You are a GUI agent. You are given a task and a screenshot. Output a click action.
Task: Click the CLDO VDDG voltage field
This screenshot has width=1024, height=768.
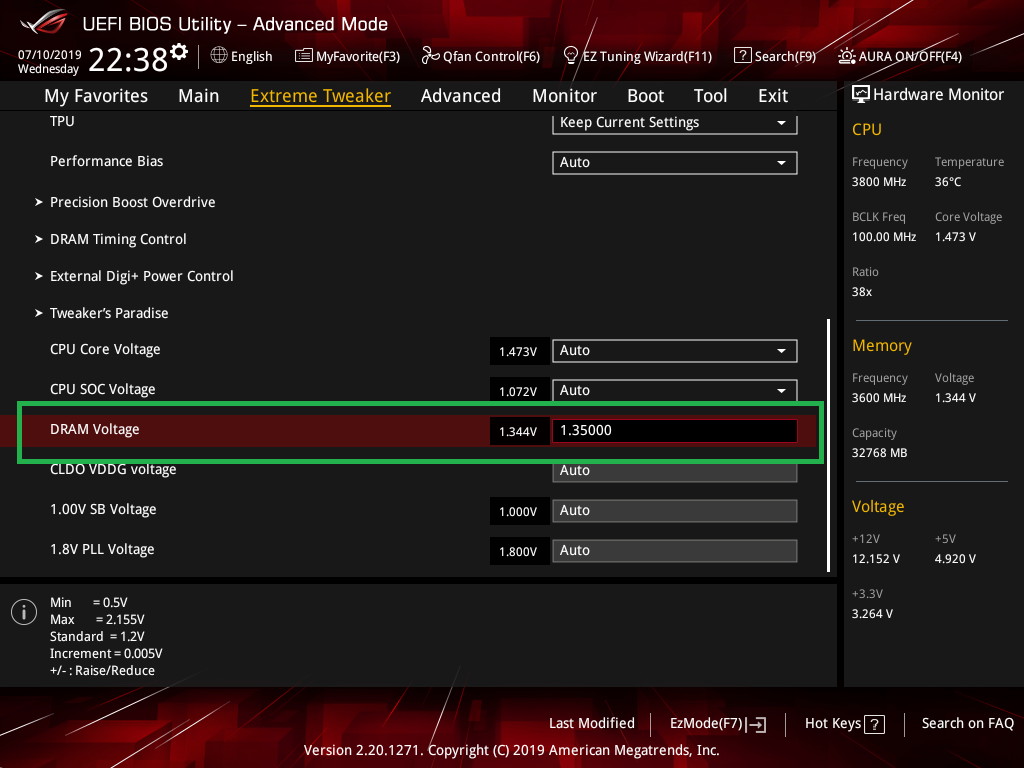pos(675,471)
